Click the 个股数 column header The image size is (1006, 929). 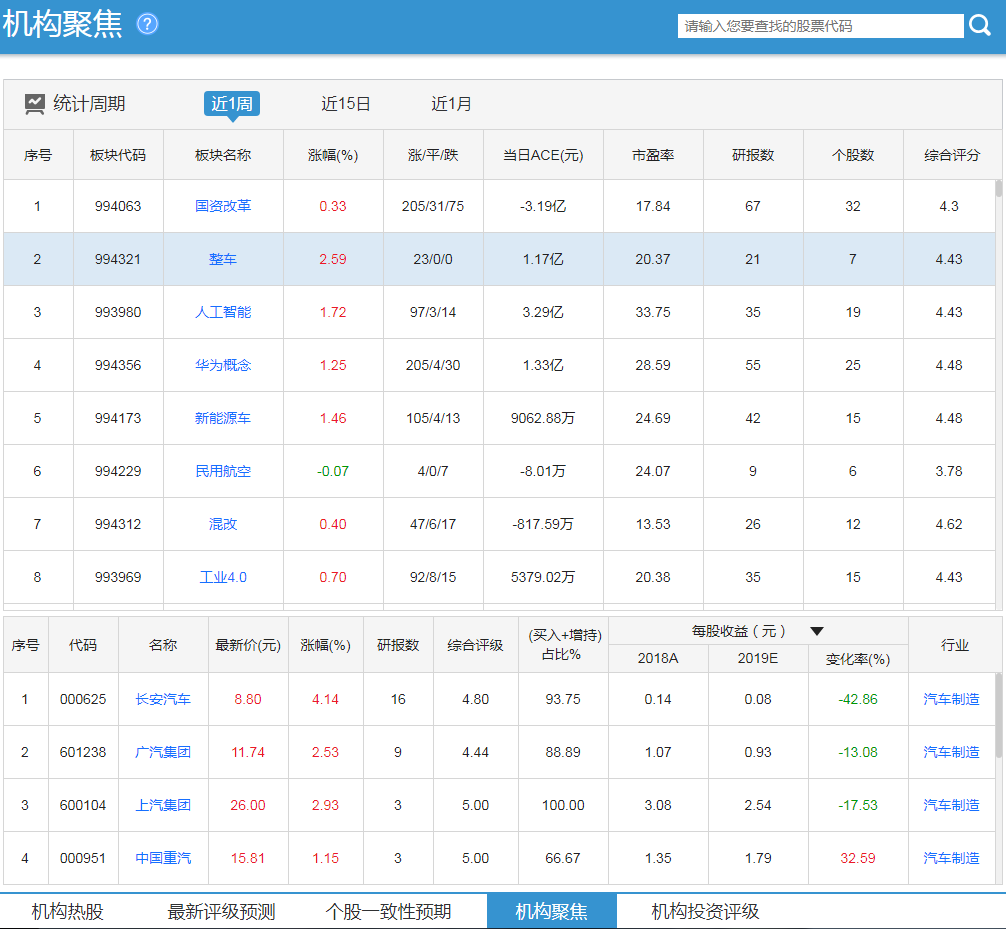coord(853,155)
